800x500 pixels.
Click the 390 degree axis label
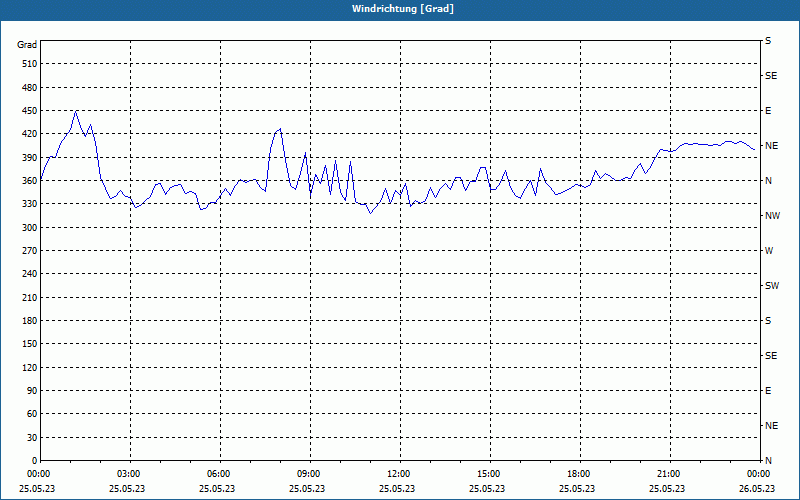coord(30,158)
